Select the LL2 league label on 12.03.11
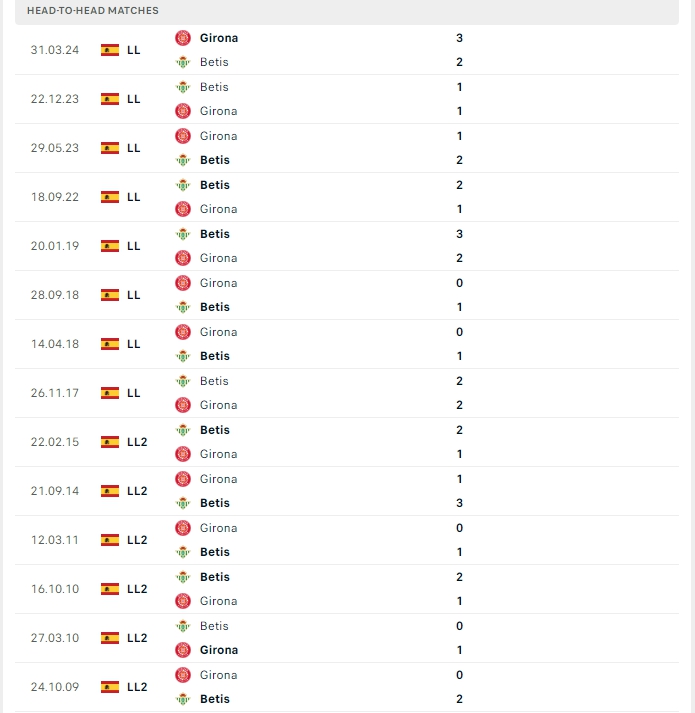Screen dimensions: 695x713 click(x=137, y=540)
